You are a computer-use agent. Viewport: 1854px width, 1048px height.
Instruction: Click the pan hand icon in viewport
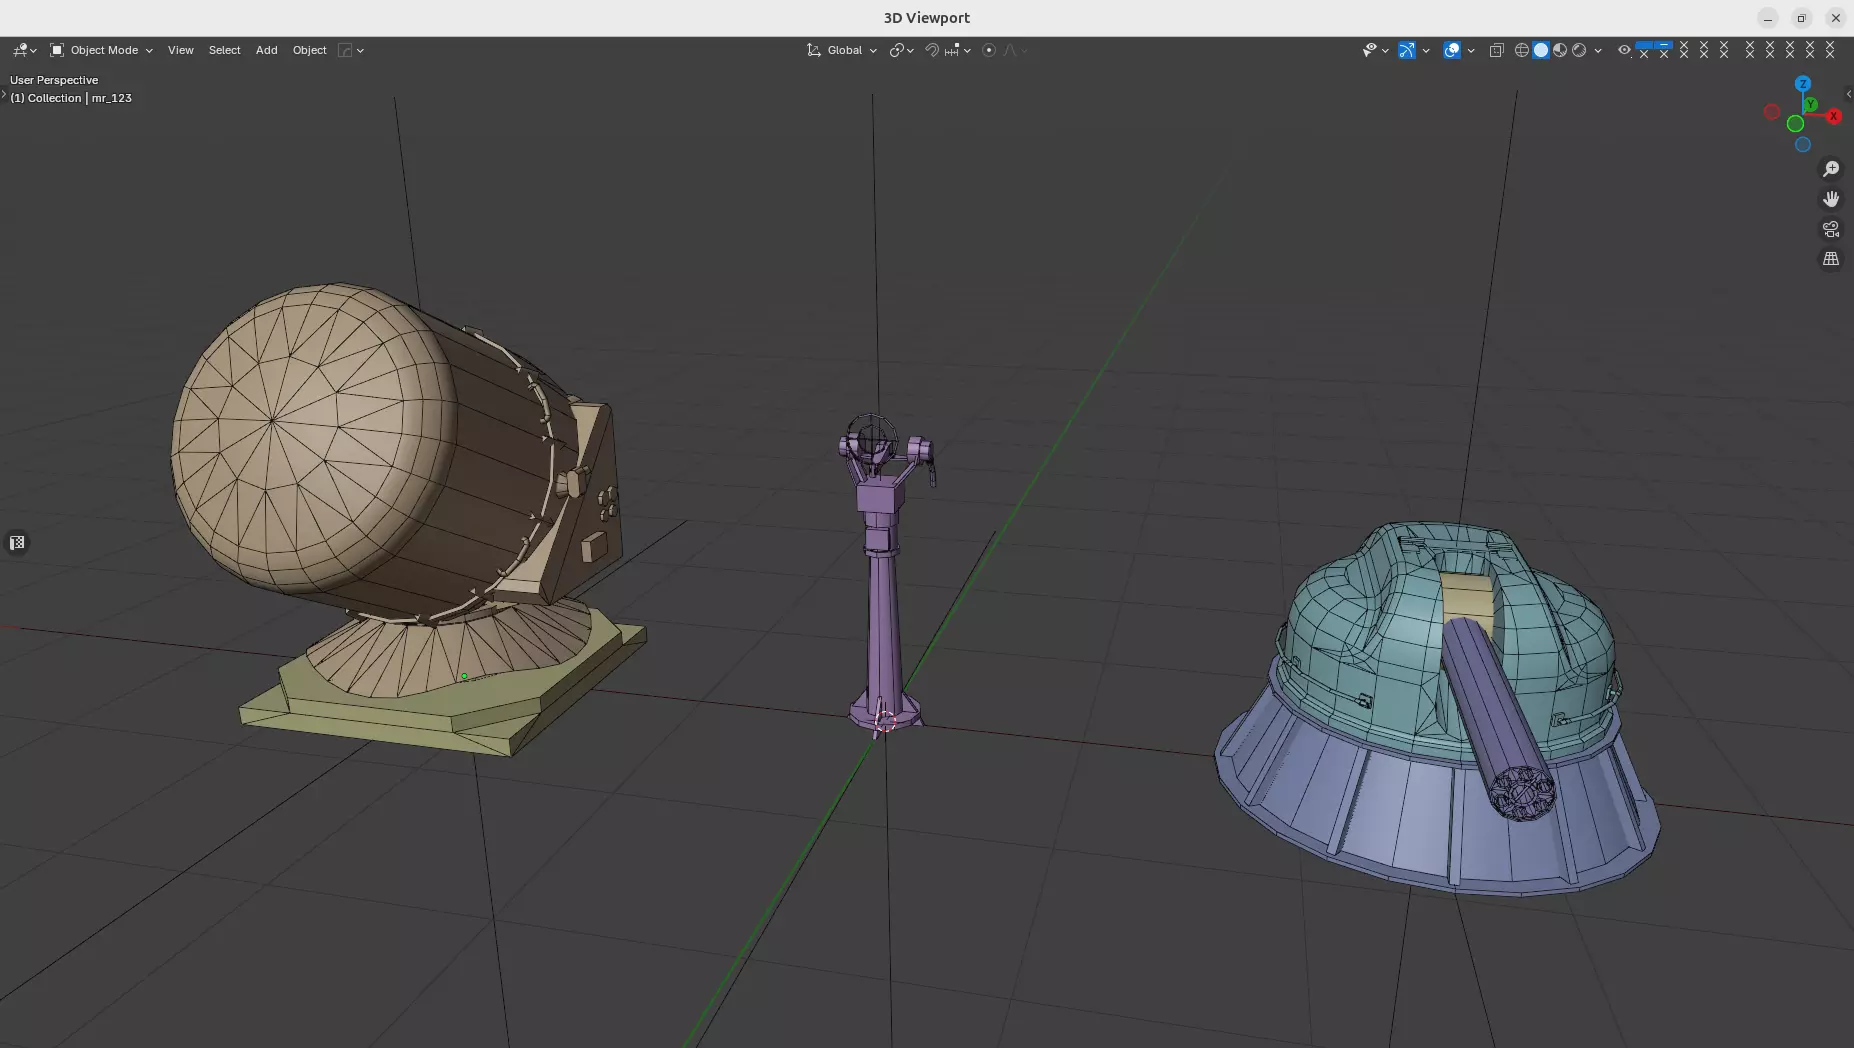[x=1831, y=199]
